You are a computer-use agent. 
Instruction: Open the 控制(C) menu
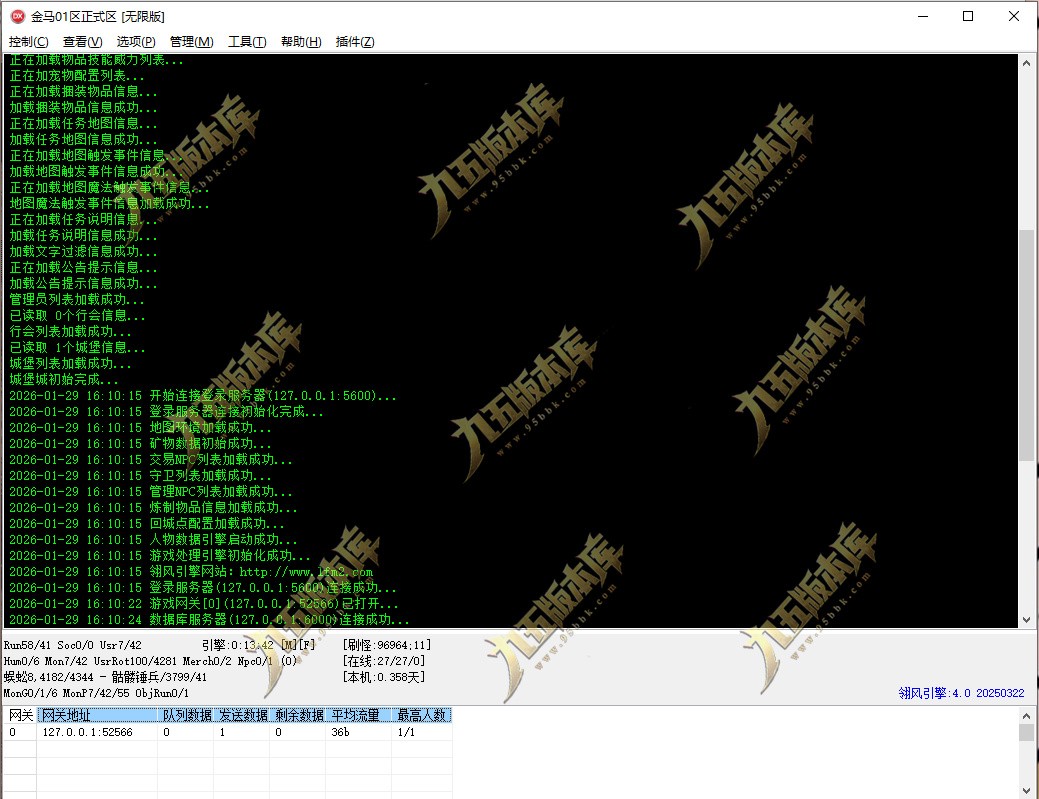28,42
